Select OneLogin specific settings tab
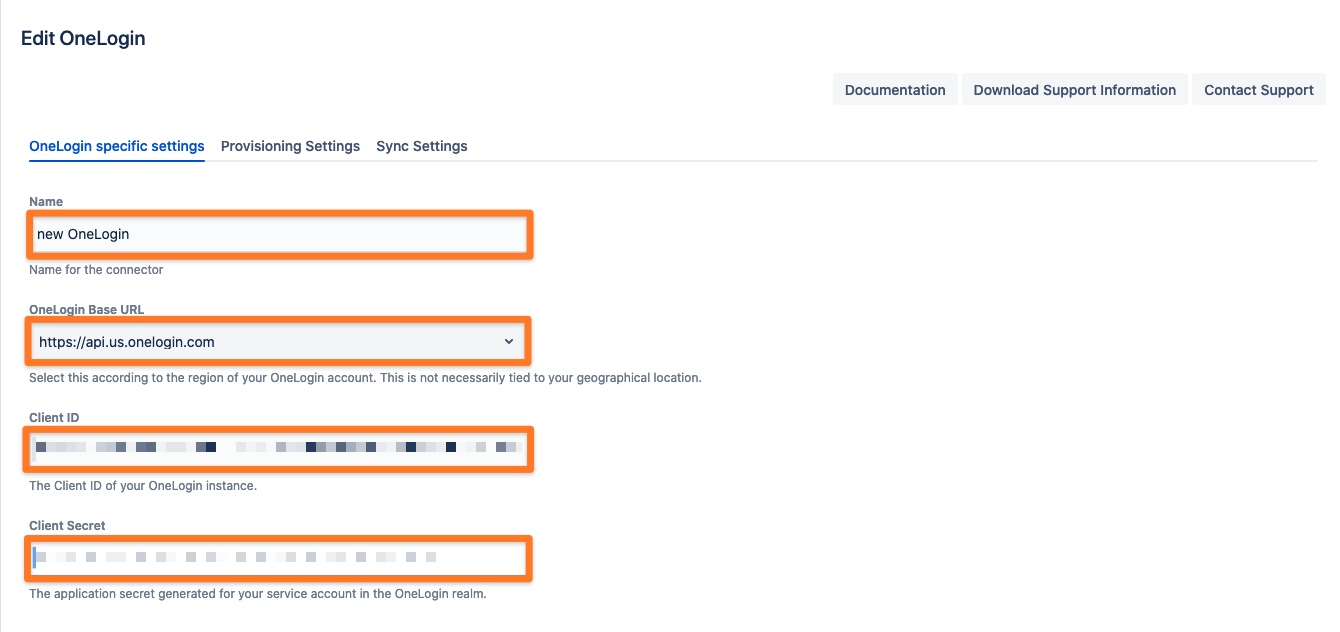The width and height of the screenshot is (1340, 632). tap(117, 146)
